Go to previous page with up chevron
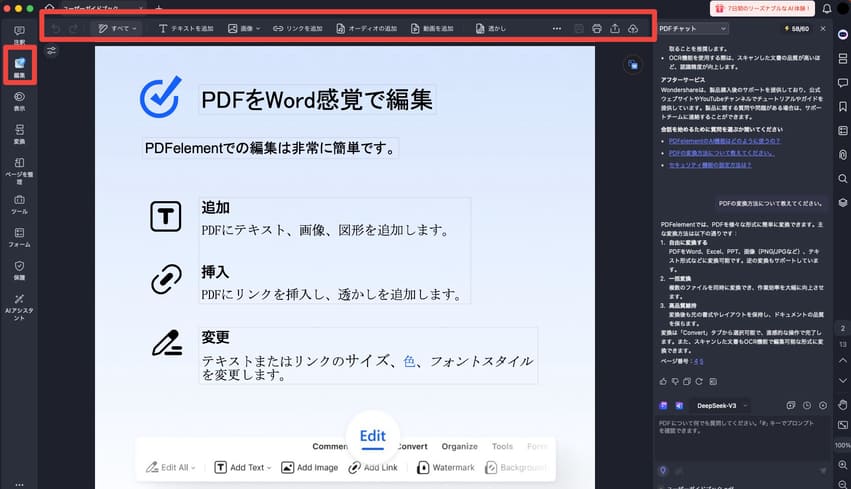Image resolution: width=851 pixels, height=489 pixels. 843,360
